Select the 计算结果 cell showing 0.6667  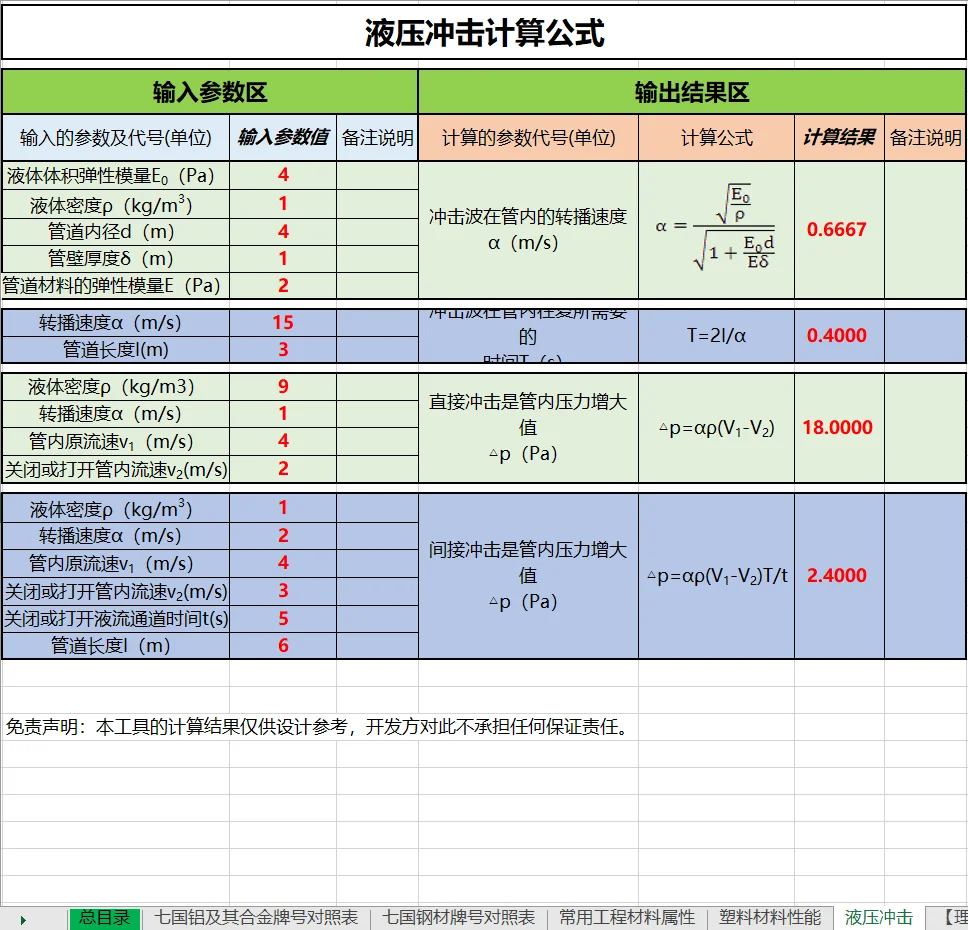point(838,229)
